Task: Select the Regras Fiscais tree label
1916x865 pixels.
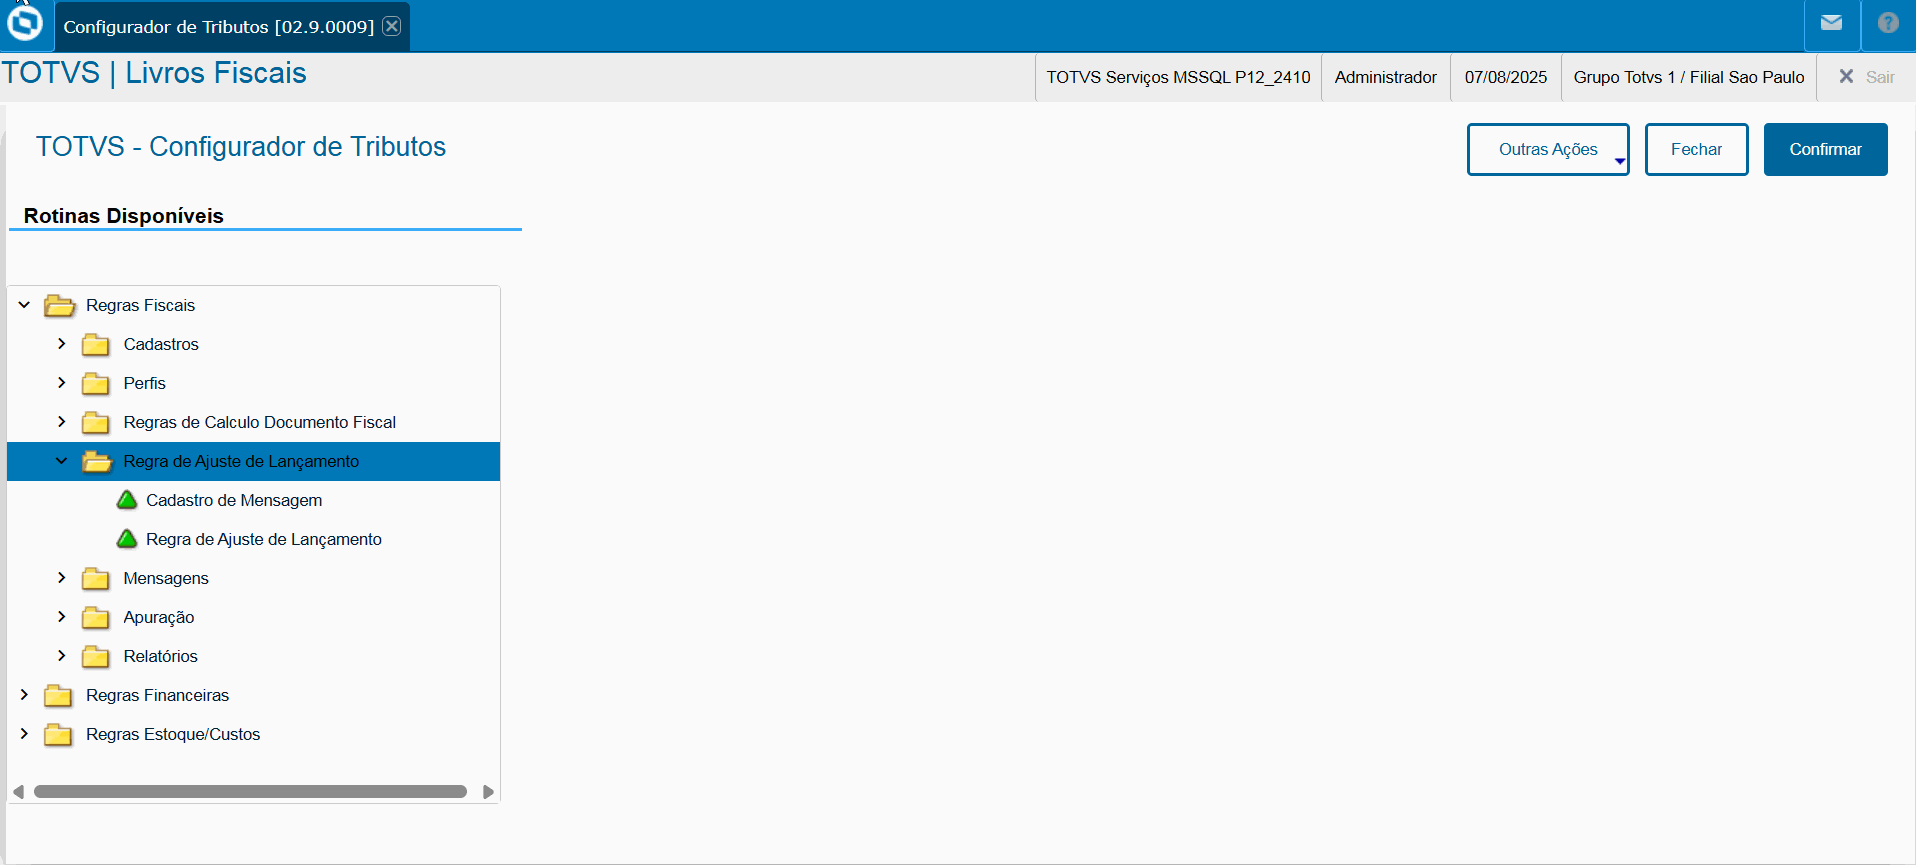Action: pyautogui.click(x=140, y=305)
